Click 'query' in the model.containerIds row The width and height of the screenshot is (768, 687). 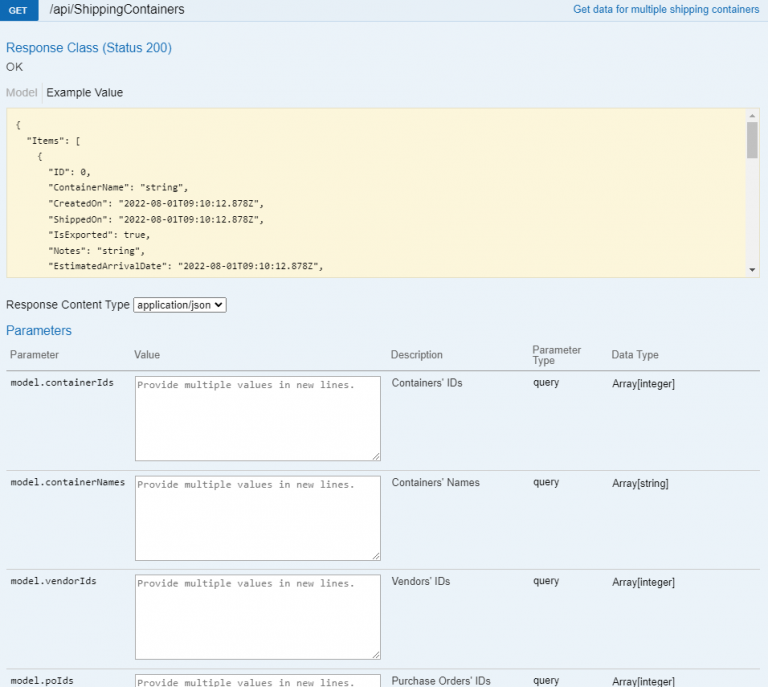click(546, 383)
